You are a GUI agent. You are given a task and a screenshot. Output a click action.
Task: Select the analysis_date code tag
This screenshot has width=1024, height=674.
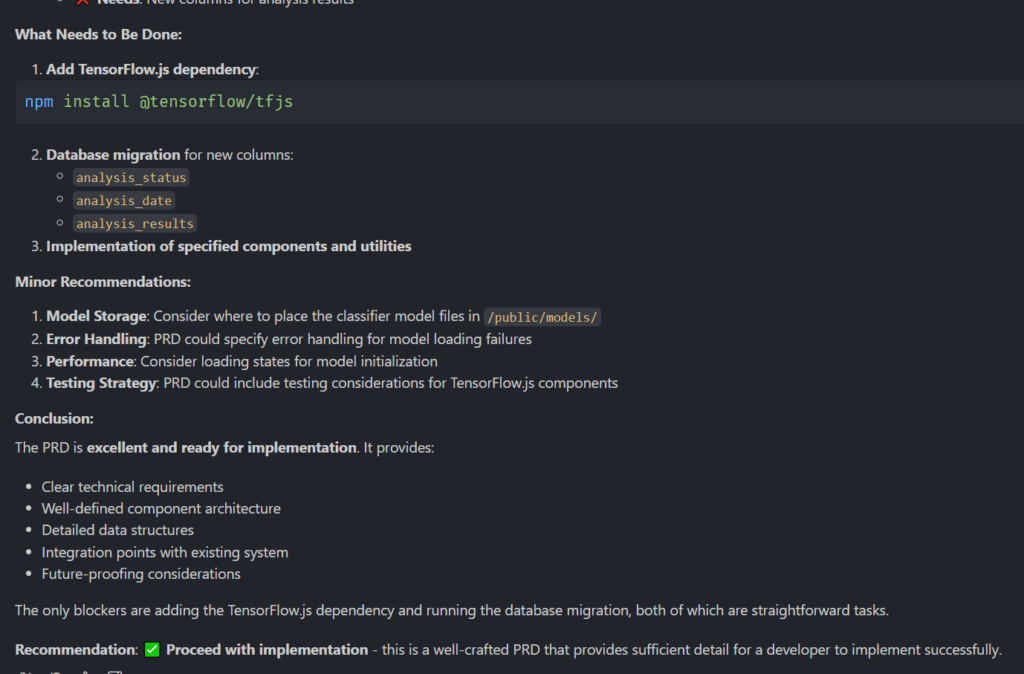pyautogui.click(x=124, y=201)
